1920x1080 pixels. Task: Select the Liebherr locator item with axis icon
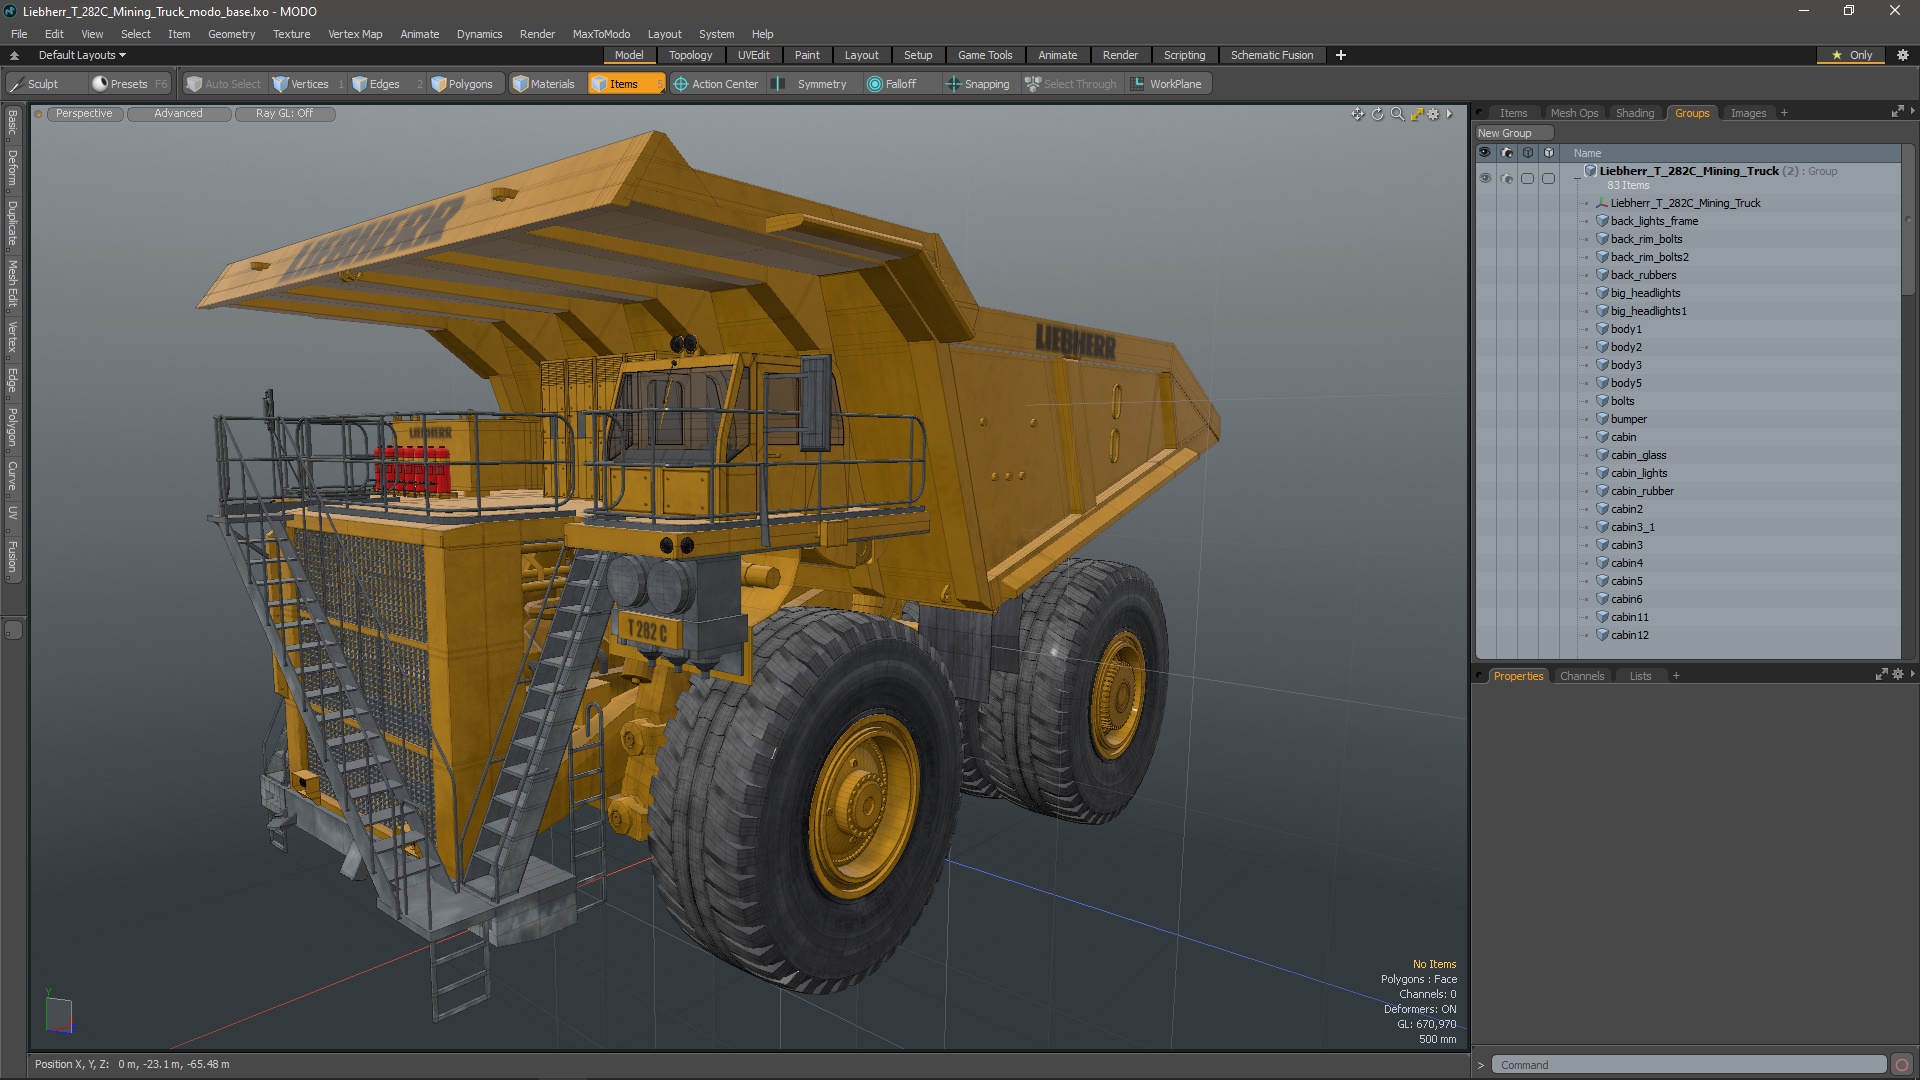point(1685,203)
